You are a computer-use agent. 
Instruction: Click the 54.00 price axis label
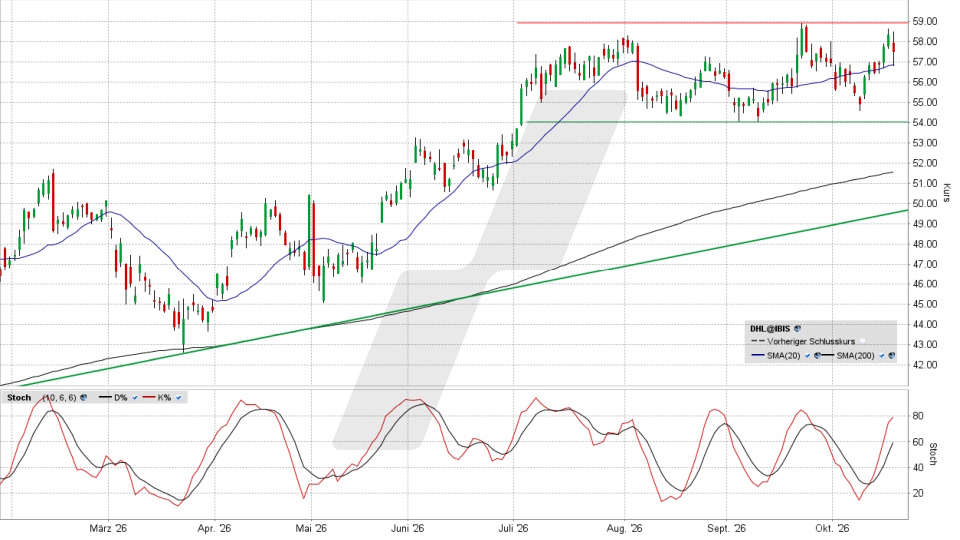pyautogui.click(x=924, y=122)
